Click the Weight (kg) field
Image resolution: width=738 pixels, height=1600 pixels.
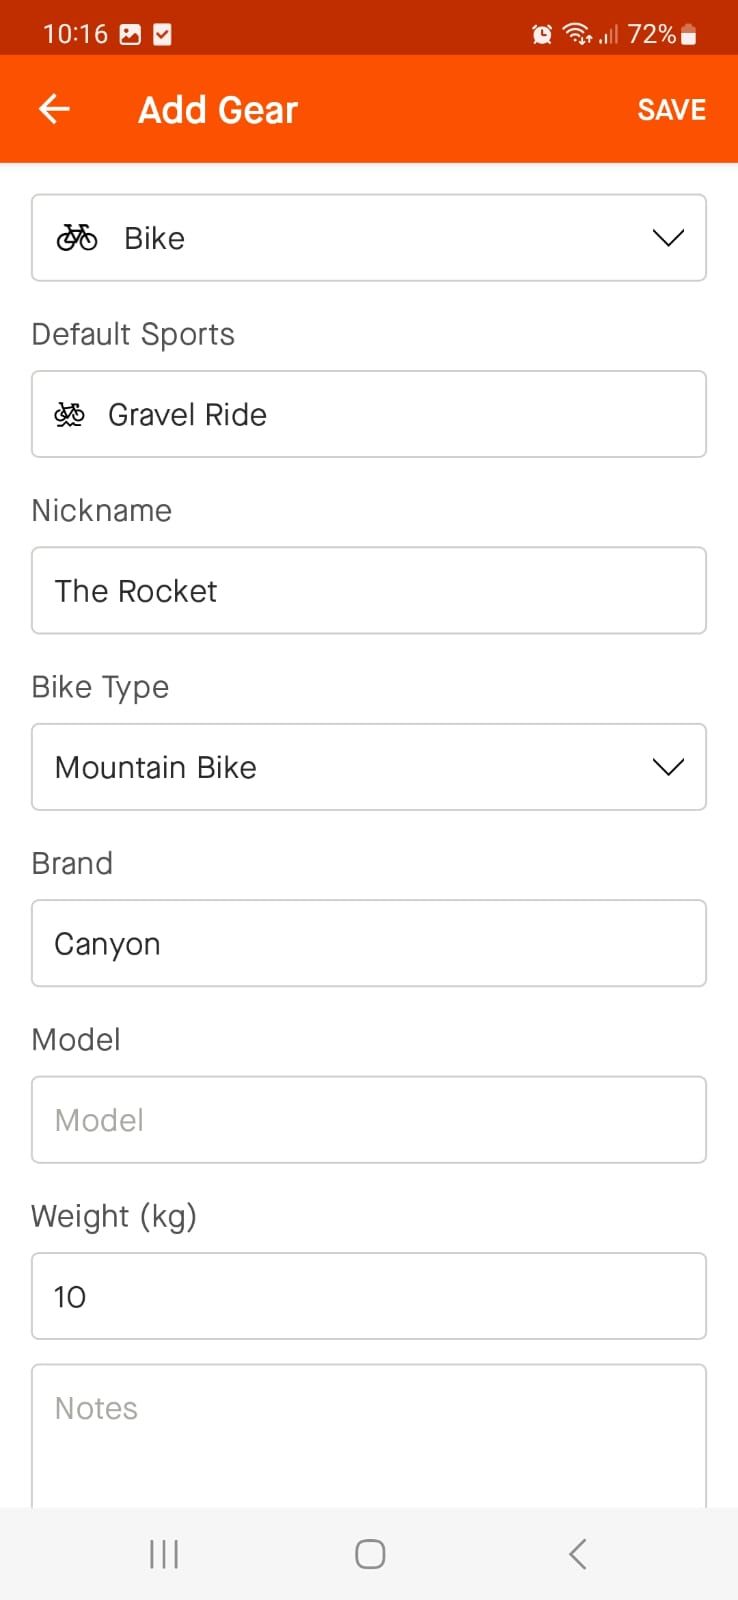369,1296
